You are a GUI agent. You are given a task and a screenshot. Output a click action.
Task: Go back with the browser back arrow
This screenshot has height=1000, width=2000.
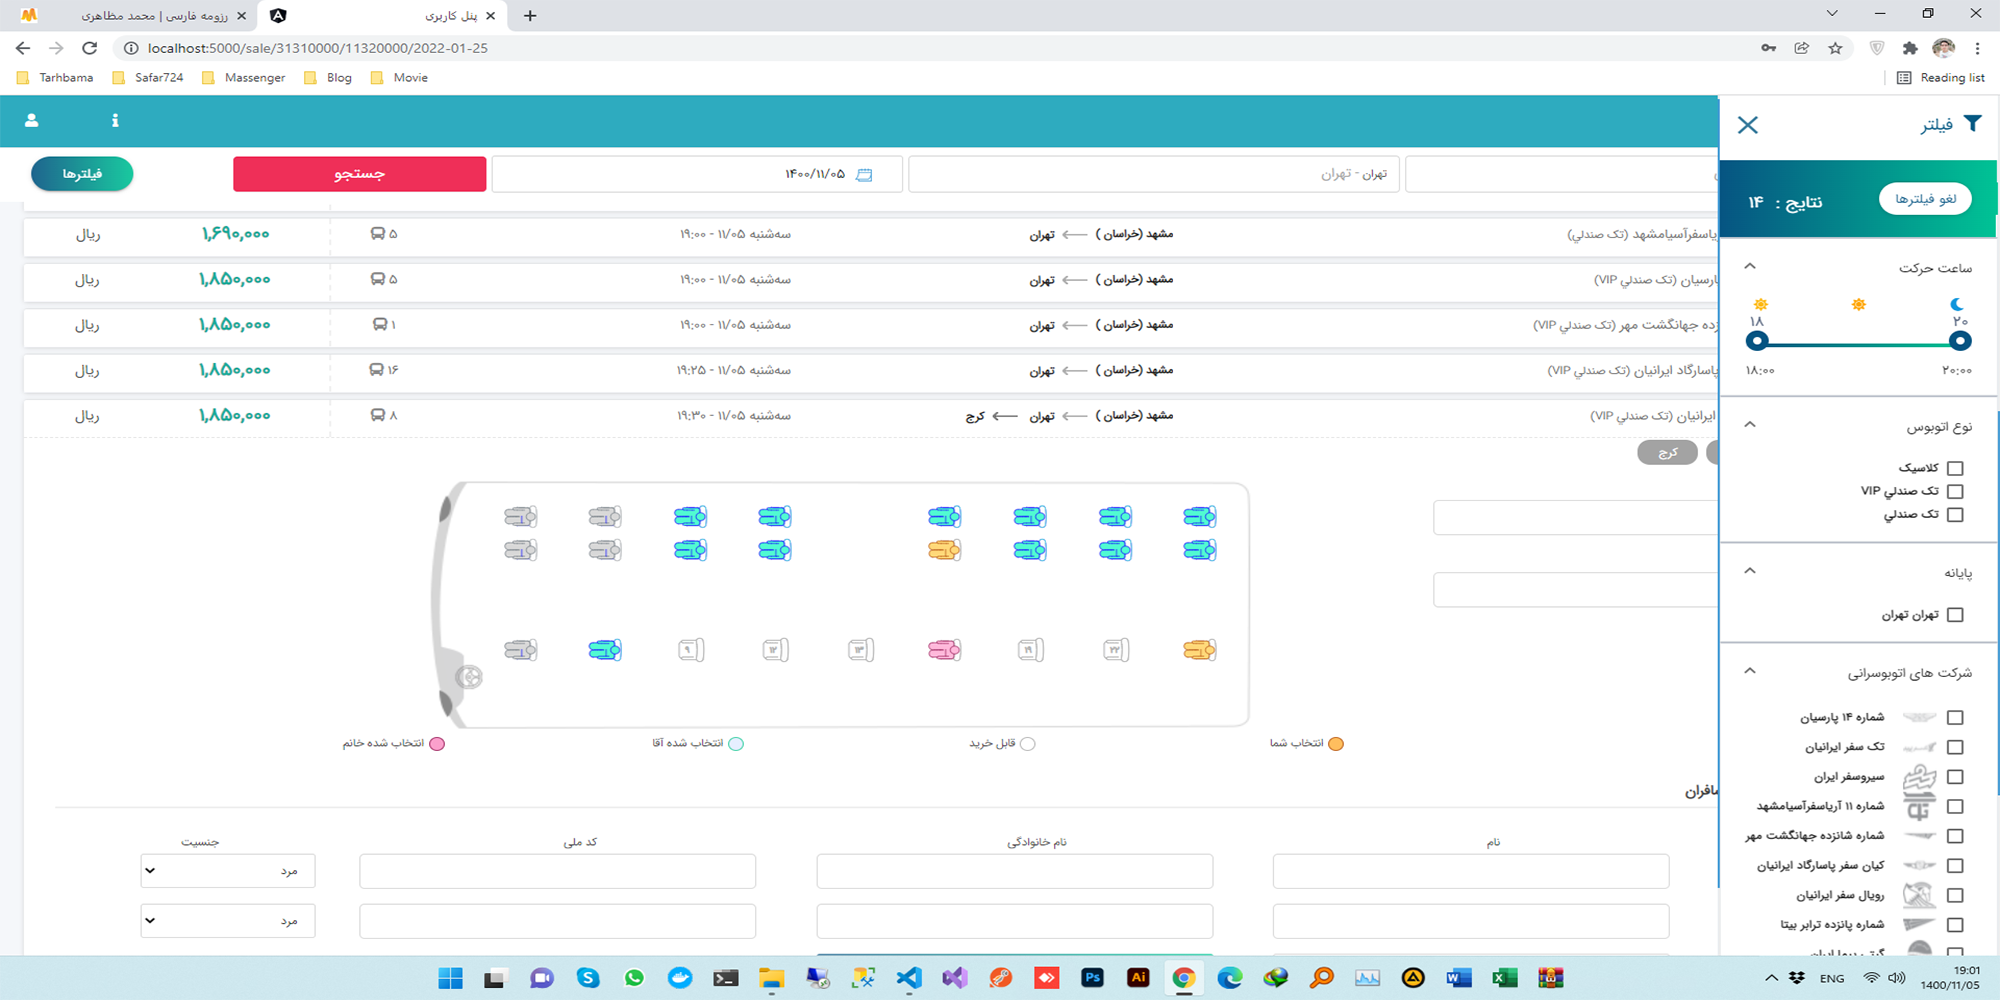click(23, 48)
